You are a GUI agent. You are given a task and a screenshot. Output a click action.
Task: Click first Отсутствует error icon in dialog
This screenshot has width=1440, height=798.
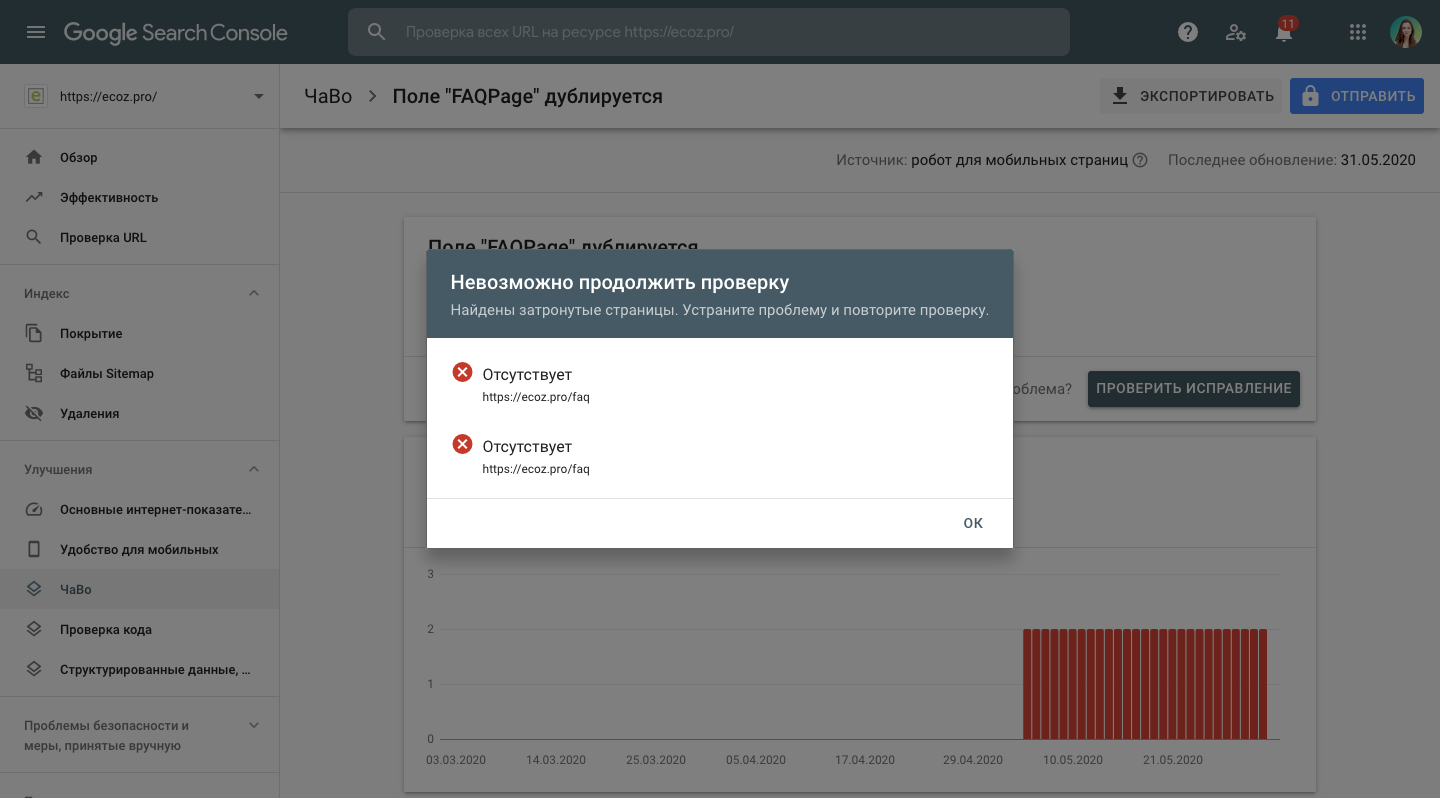[462, 372]
